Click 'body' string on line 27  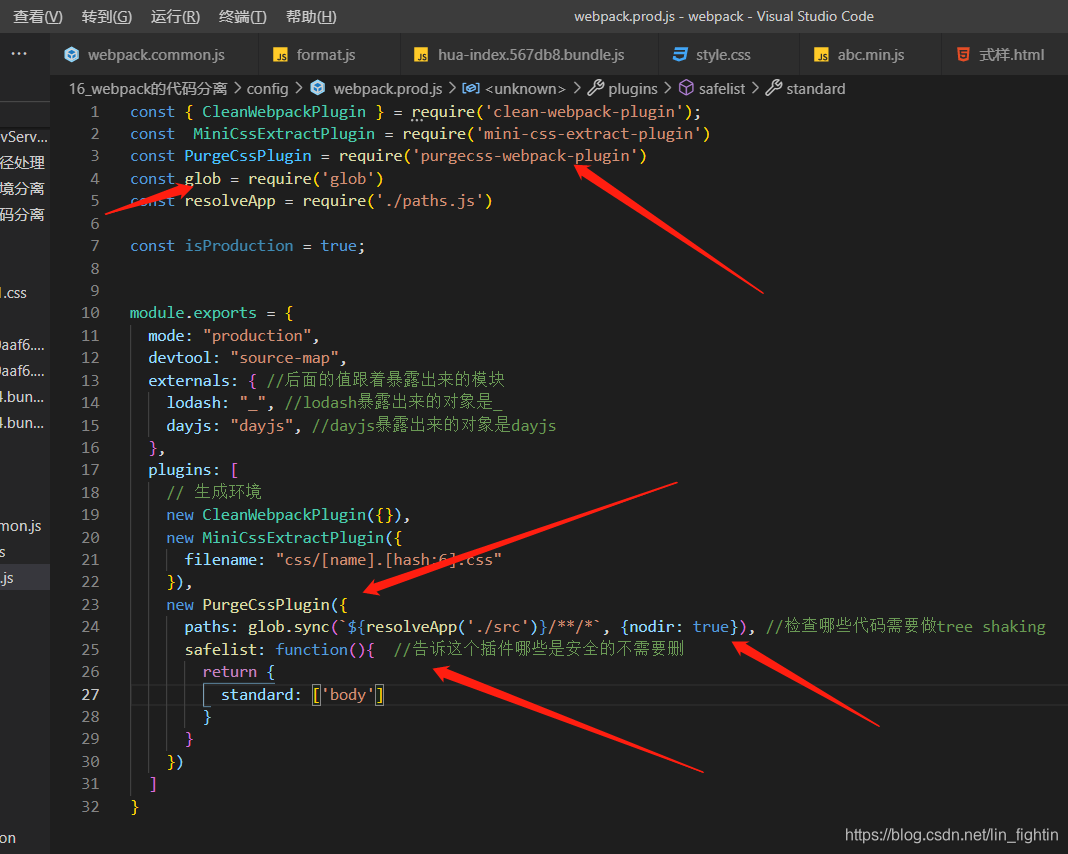pyautogui.click(x=347, y=695)
